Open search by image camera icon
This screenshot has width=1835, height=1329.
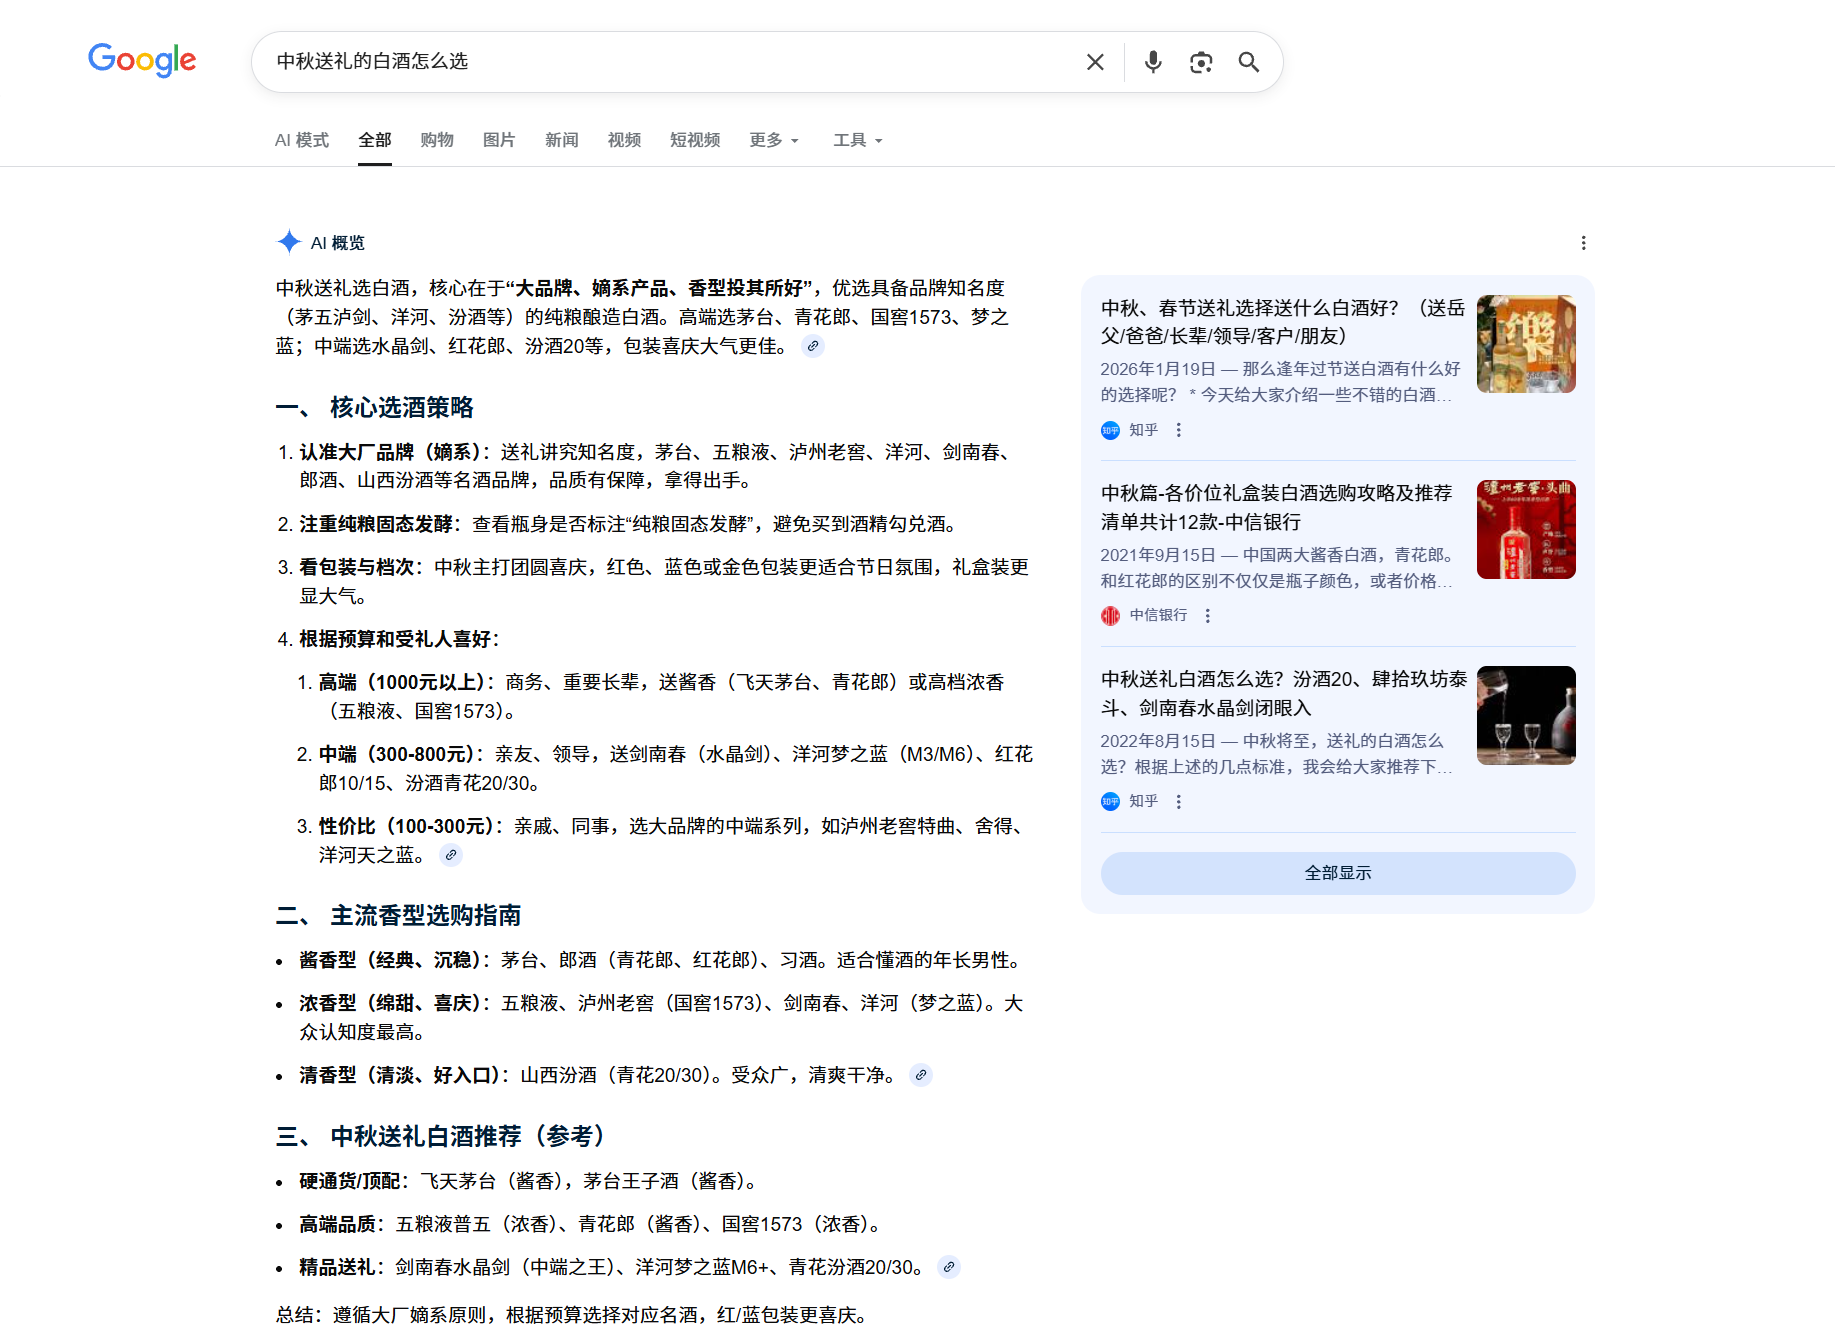(x=1201, y=62)
